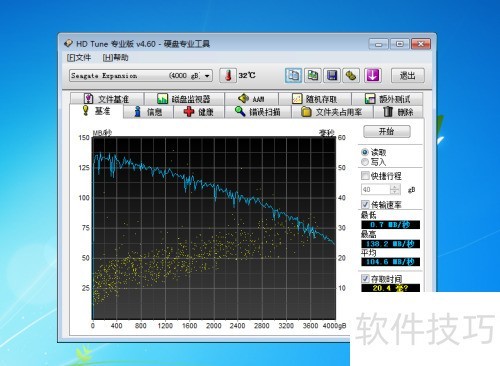Click the floppy disk save icon

(332, 76)
